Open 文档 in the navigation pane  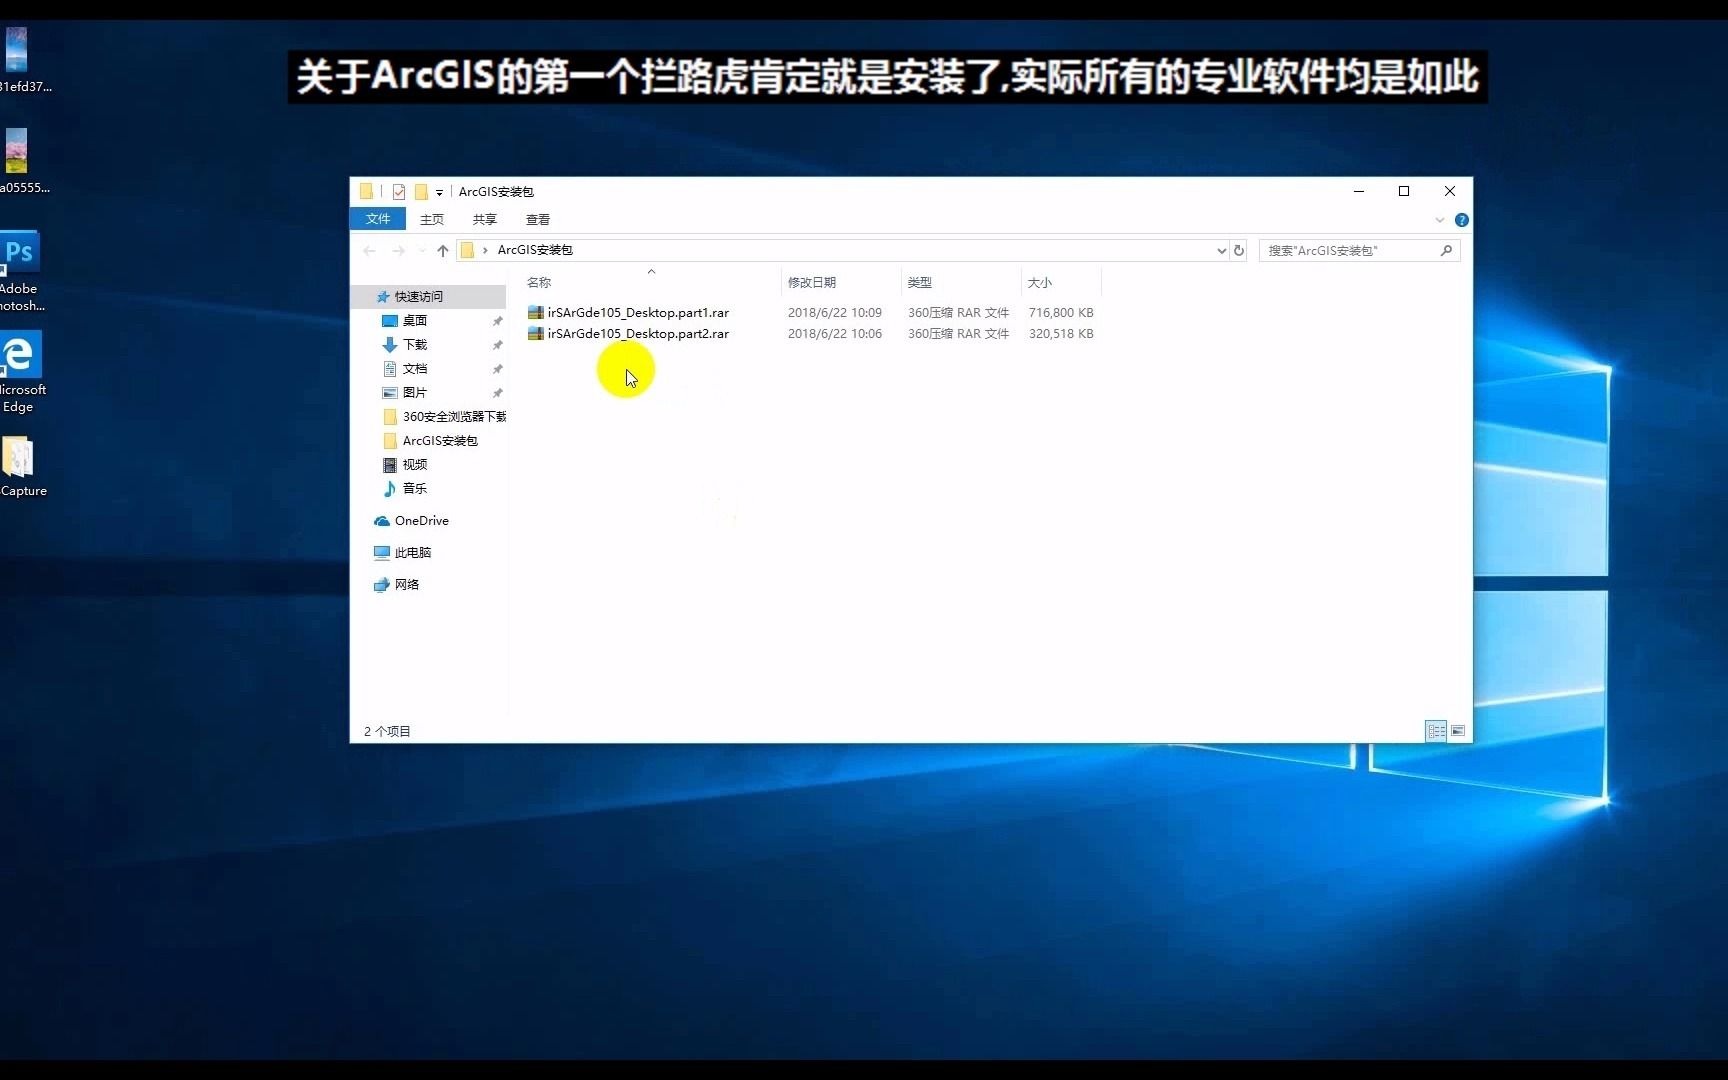point(415,369)
